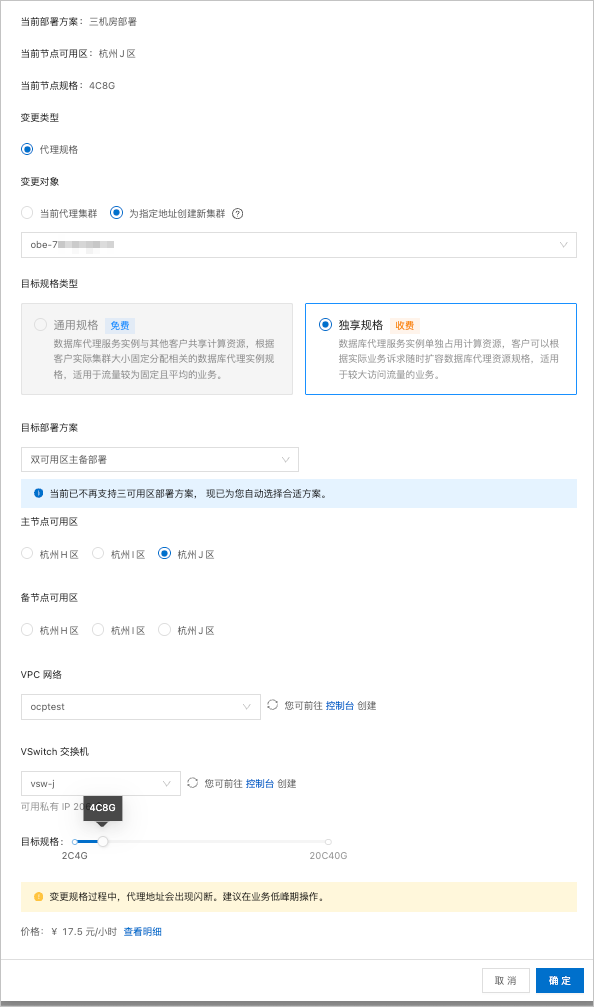Open the 查看明细 price details link

143,932
